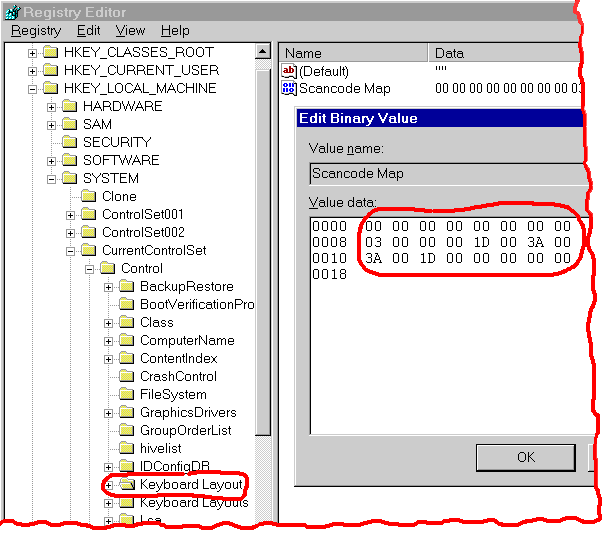Expand BackupRestore key
This screenshot has width=608, height=533.
point(108,287)
